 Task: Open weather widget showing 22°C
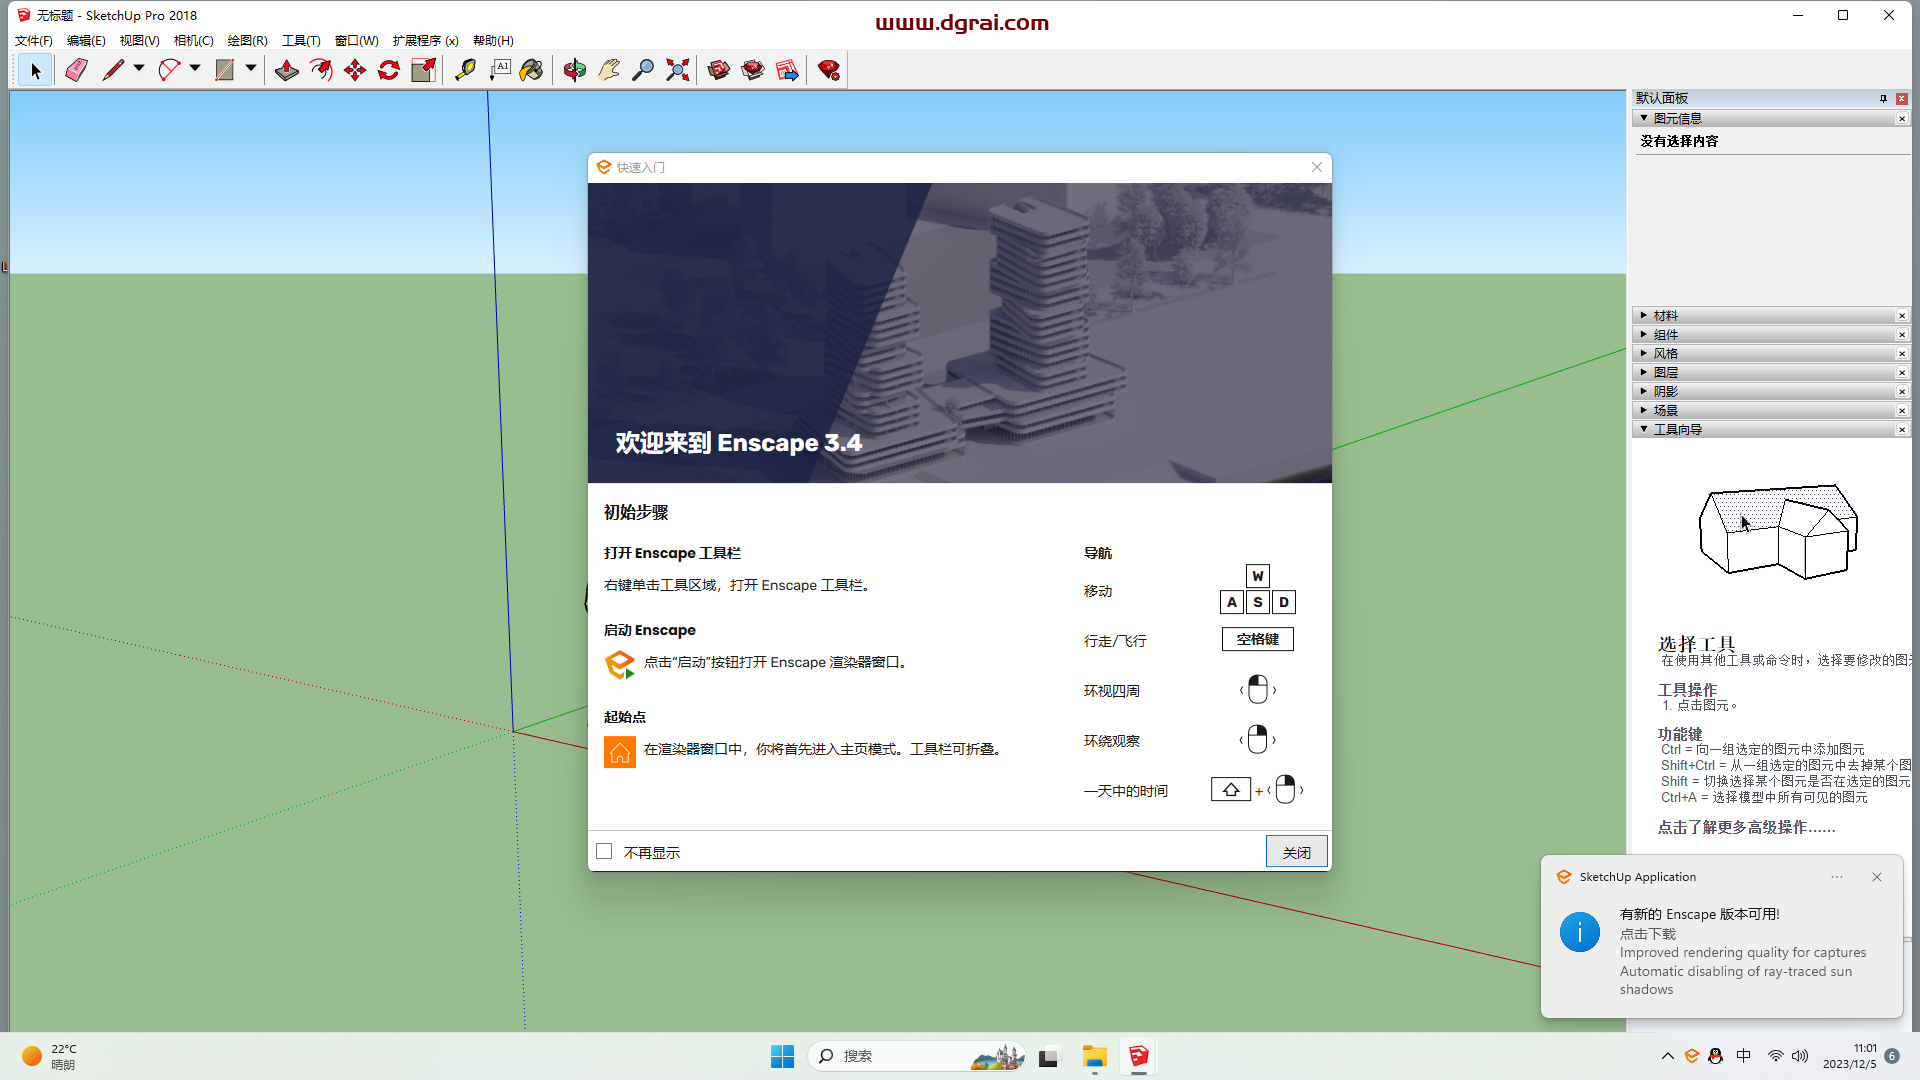tap(49, 1056)
